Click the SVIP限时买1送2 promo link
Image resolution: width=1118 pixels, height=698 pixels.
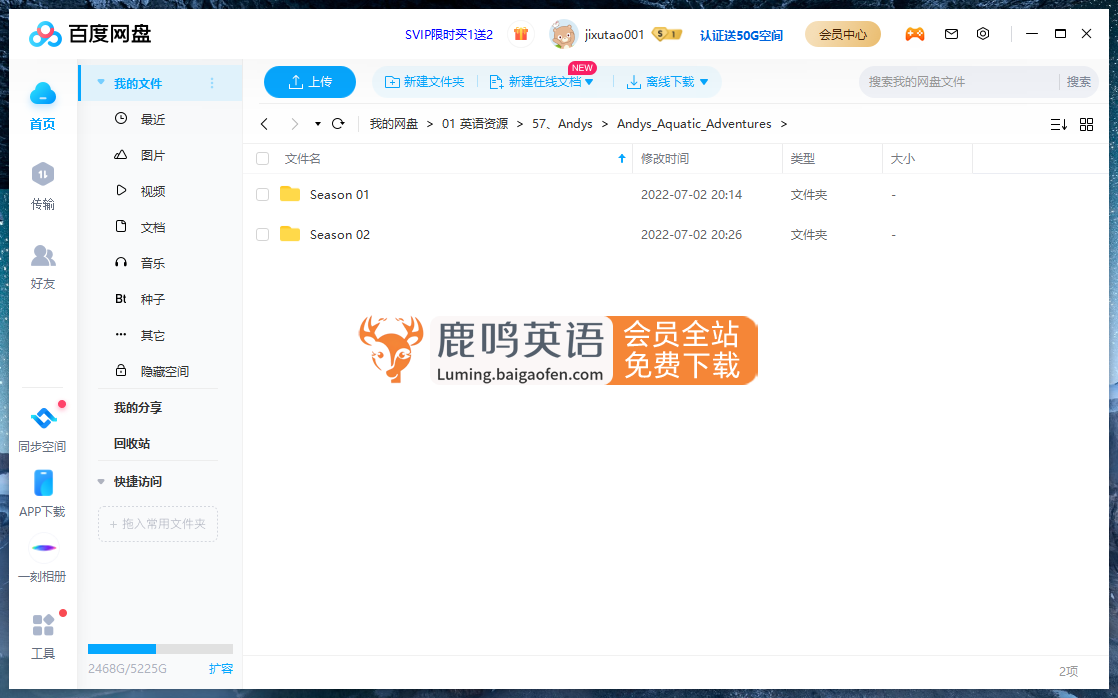(448, 34)
